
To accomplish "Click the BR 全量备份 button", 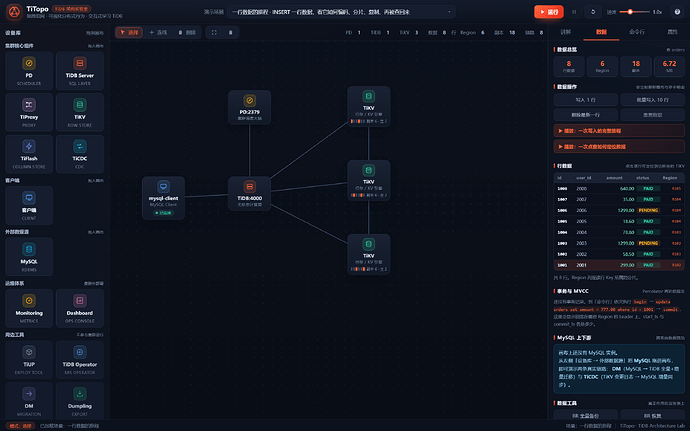I will coord(586,415).
